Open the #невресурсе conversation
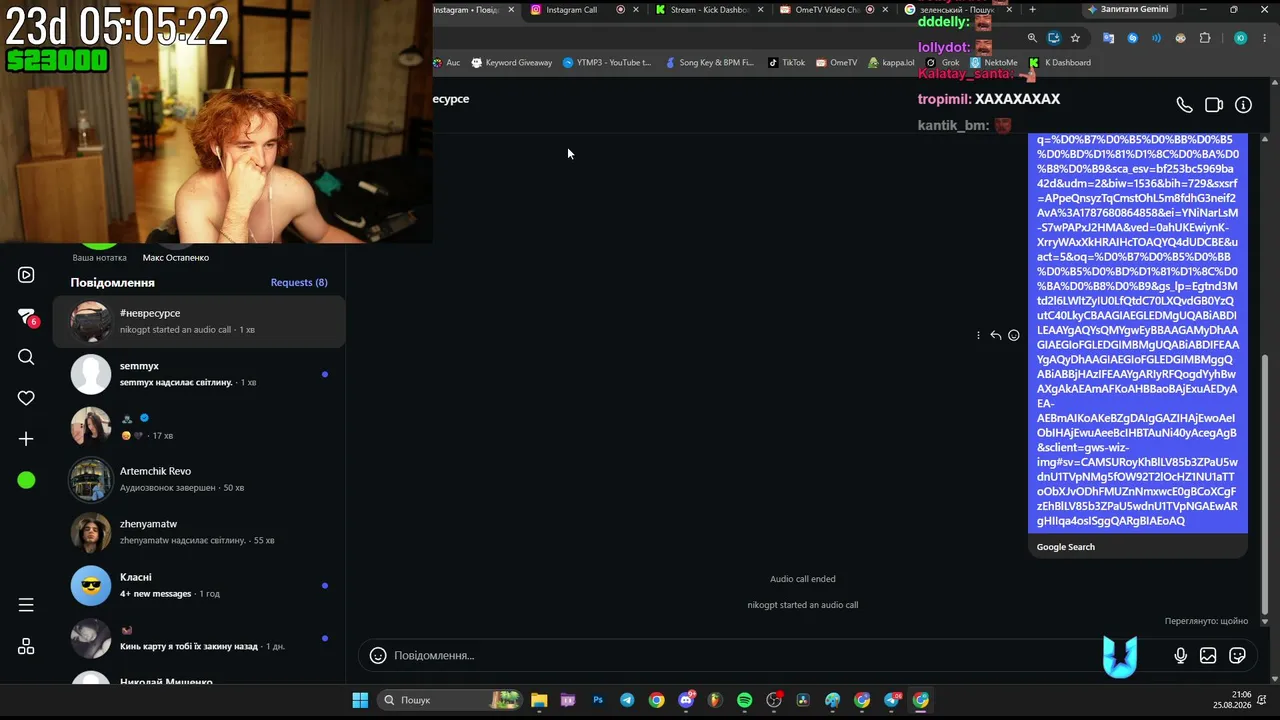1280x720 pixels. [199, 321]
